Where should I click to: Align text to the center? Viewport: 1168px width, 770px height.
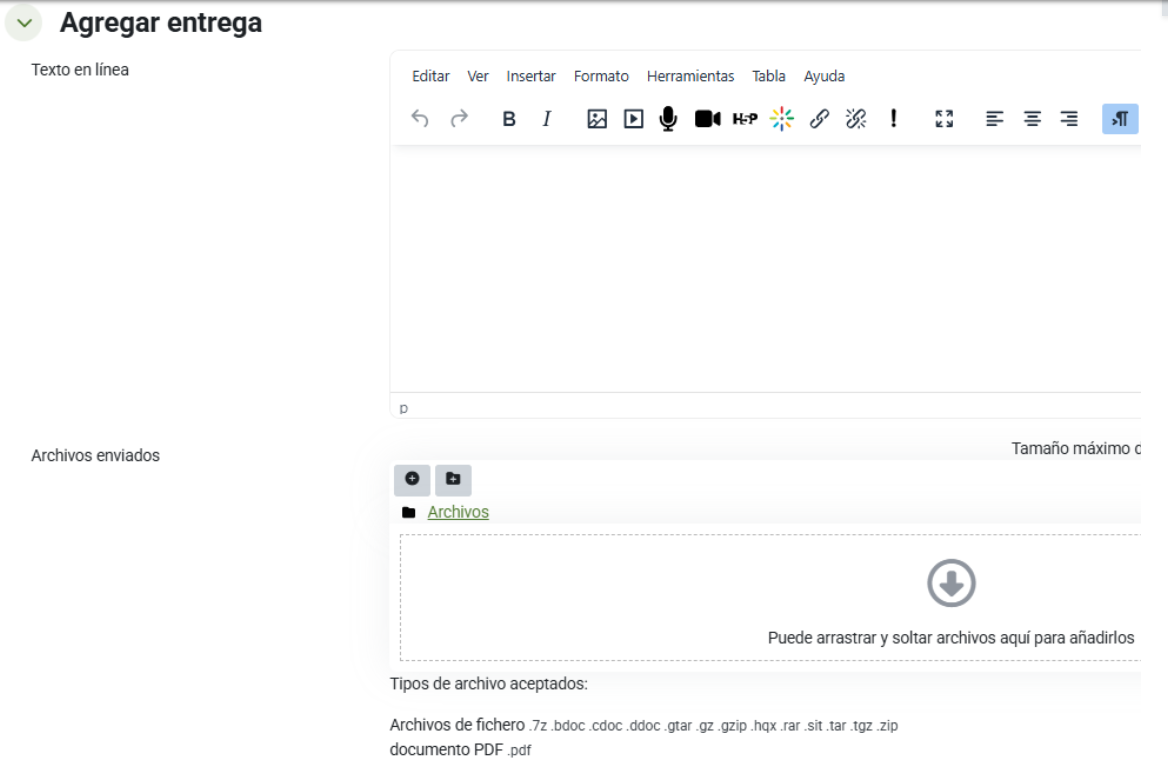[x=1033, y=119]
